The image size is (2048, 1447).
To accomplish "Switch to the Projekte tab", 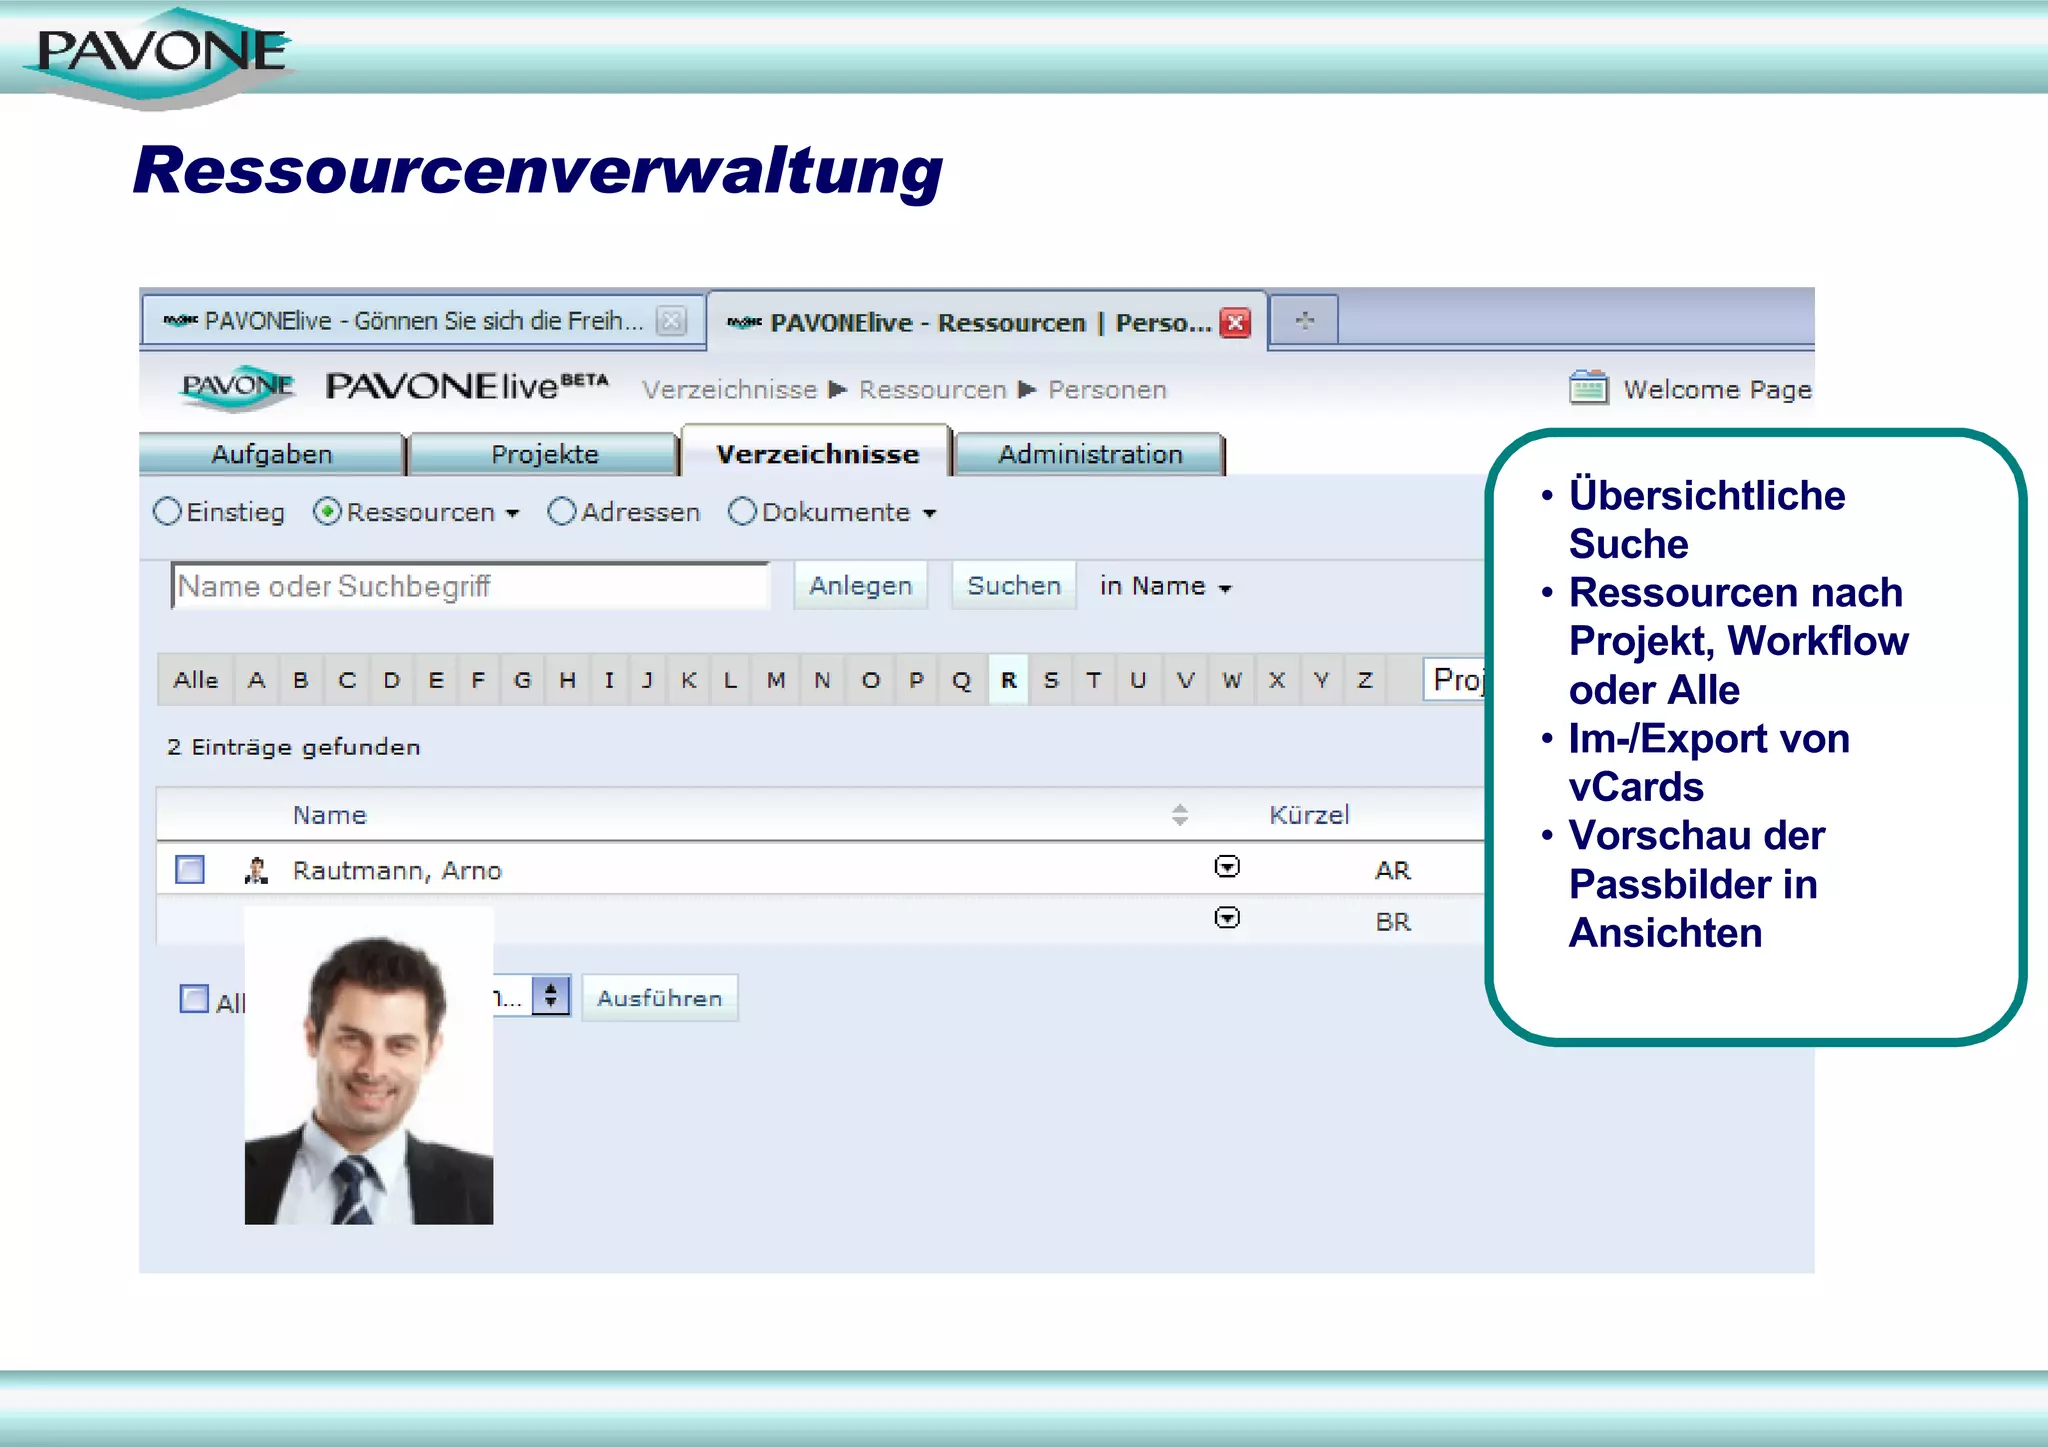I will tap(545, 454).
